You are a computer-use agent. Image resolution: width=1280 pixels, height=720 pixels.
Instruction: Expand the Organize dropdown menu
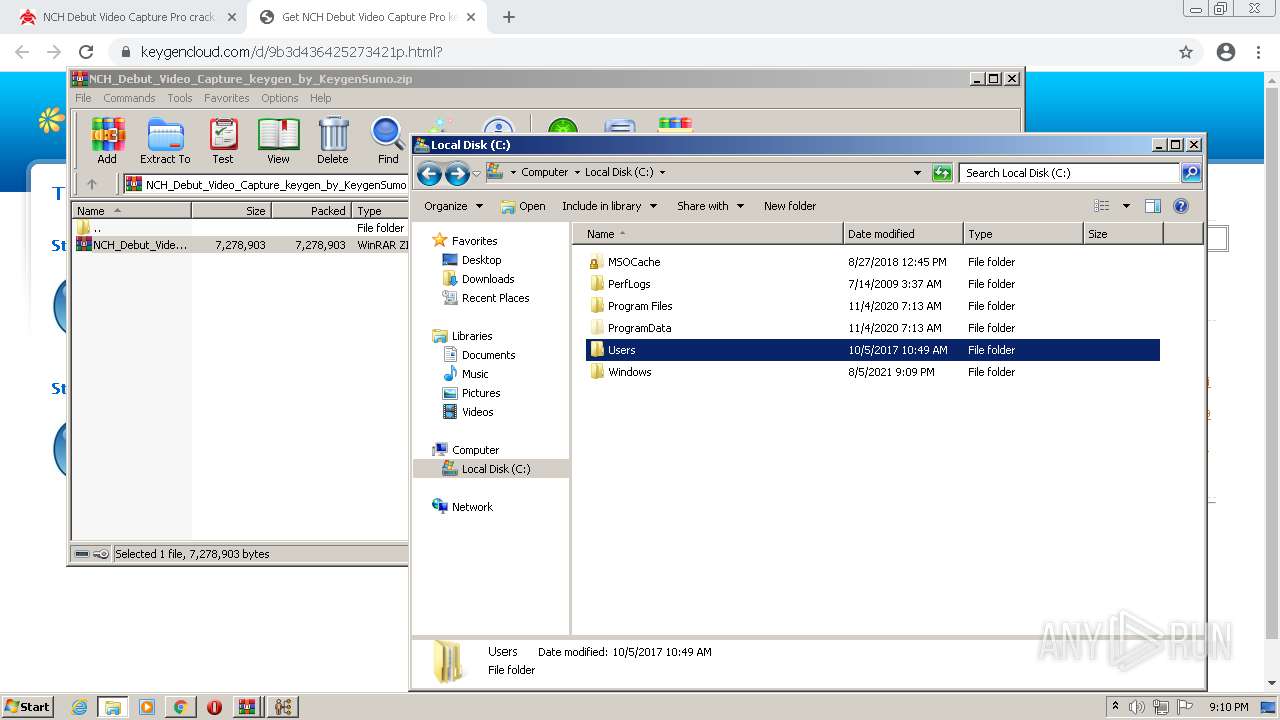[479, 206]
